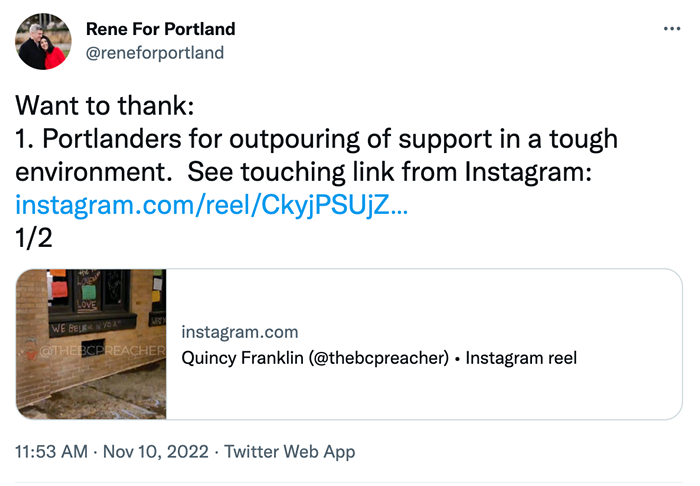
Task: Open the Quincy Franklin Instagram reel title
Action: [380, 357]
